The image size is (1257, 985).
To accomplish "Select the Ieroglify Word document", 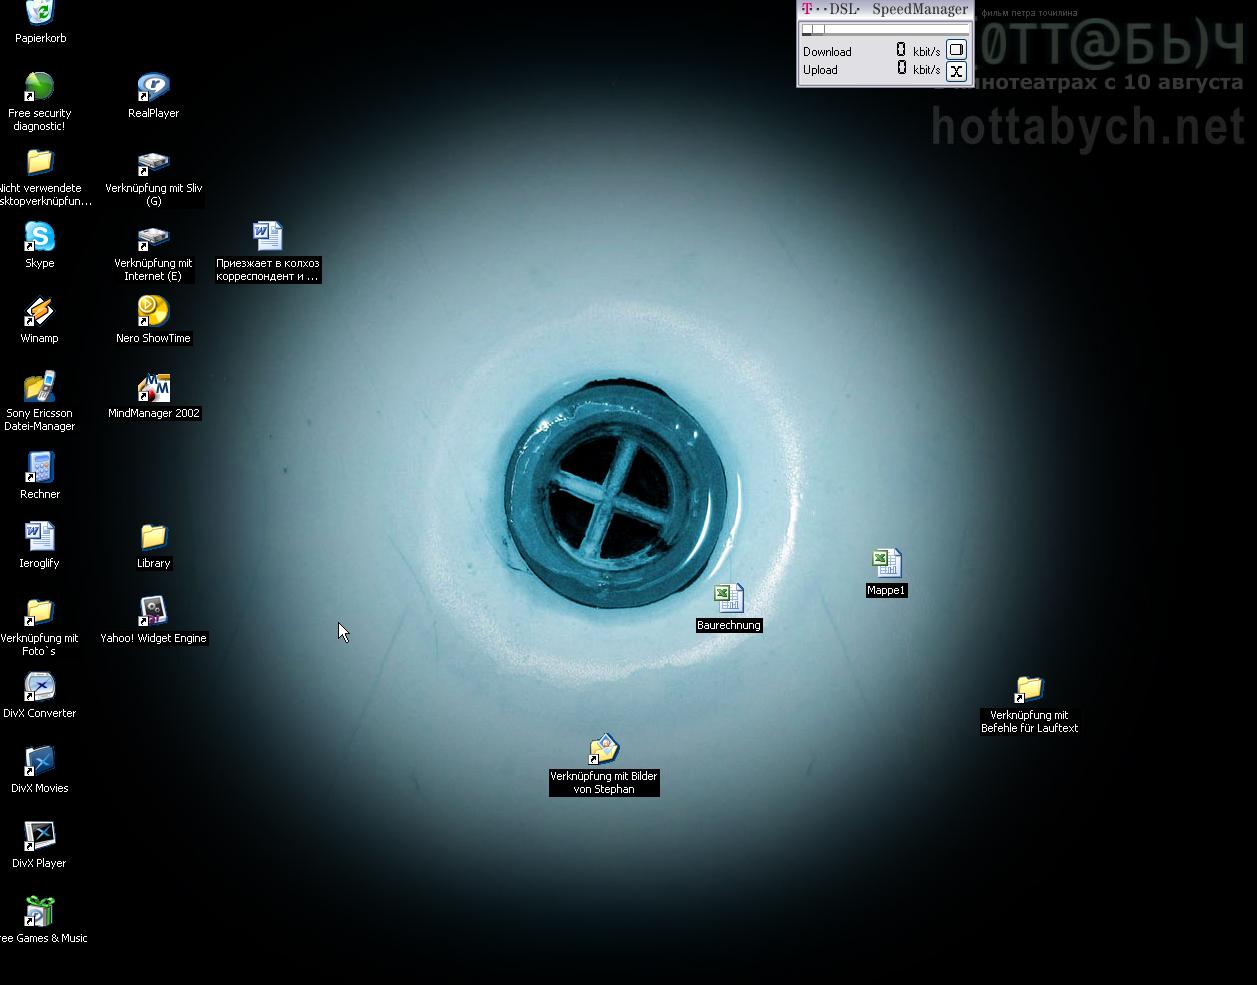I will tap(39, 537).
